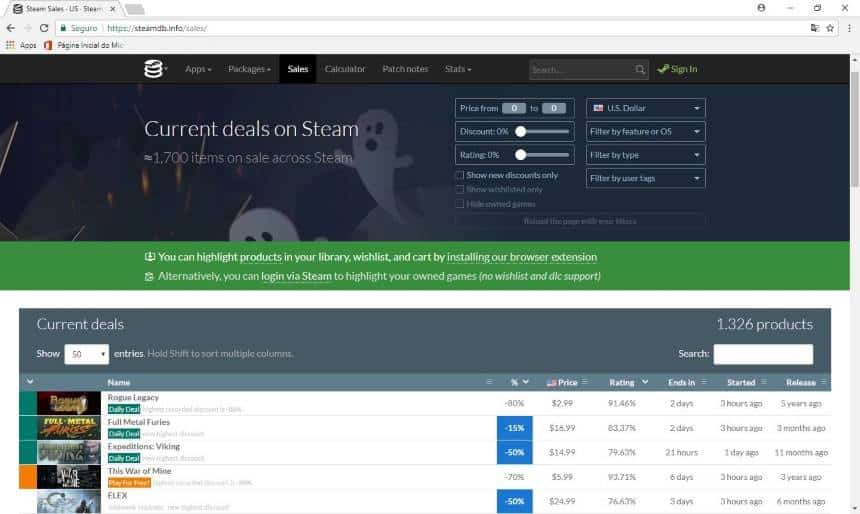This screenshot has height=514, width=860.
Task: Click the This War of Mine thumbnail
Action: (x=69, y=477)
